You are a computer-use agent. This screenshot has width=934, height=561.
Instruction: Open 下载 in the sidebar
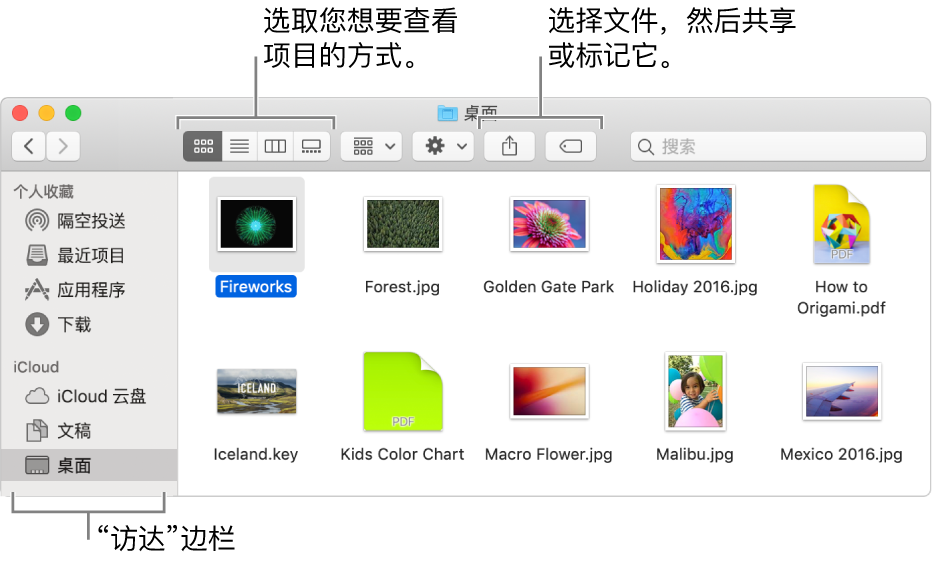[89, 325]
